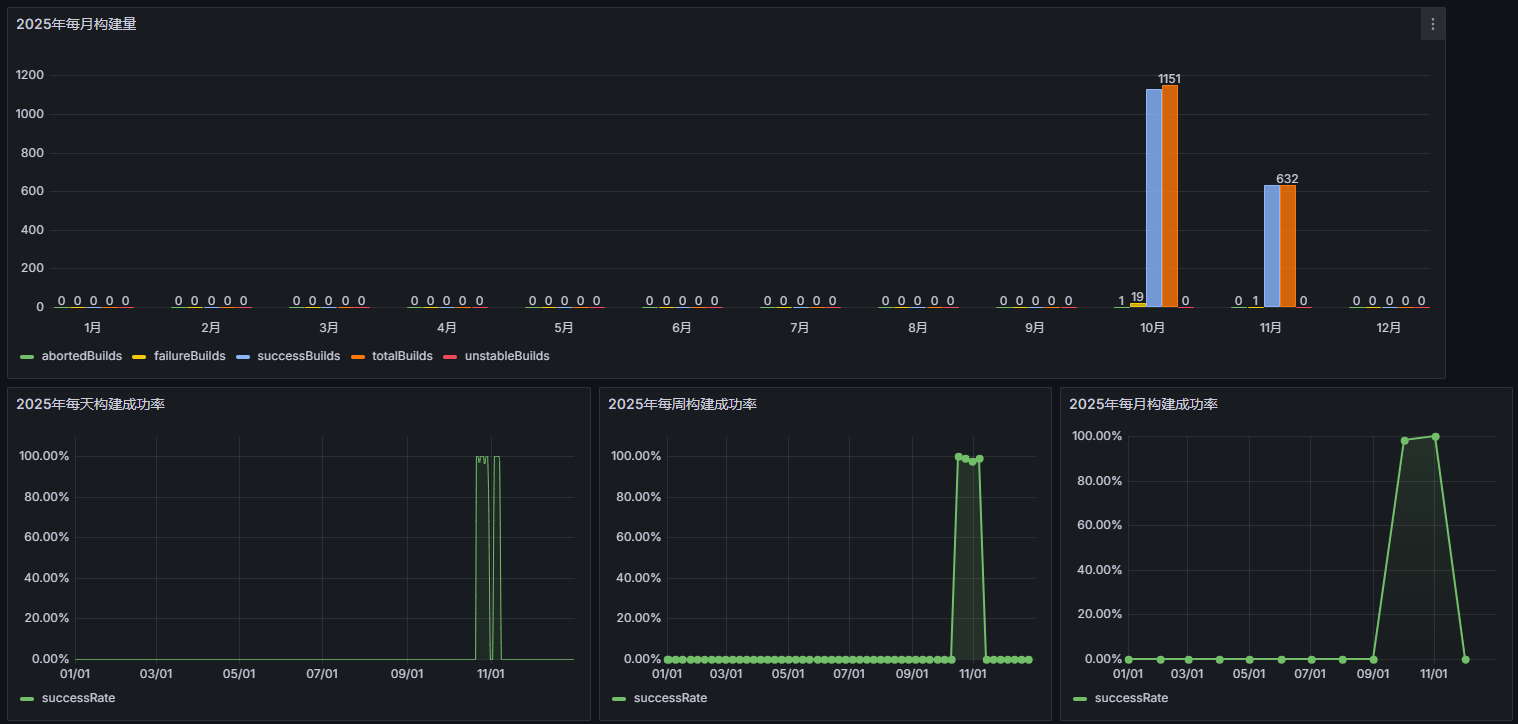1518x724 pixels.
Task: Open the panel menu three-dots icon
Action: click(1433, 25)
